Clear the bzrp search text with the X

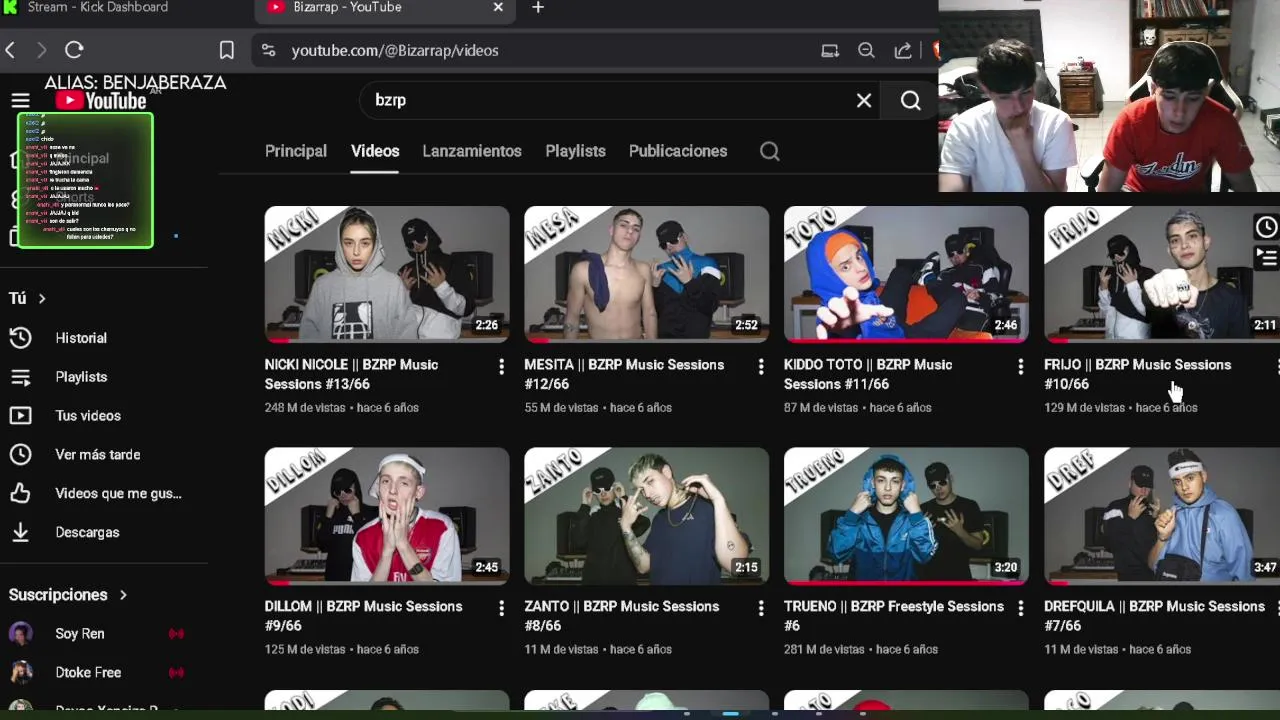(x=864, y=100)
